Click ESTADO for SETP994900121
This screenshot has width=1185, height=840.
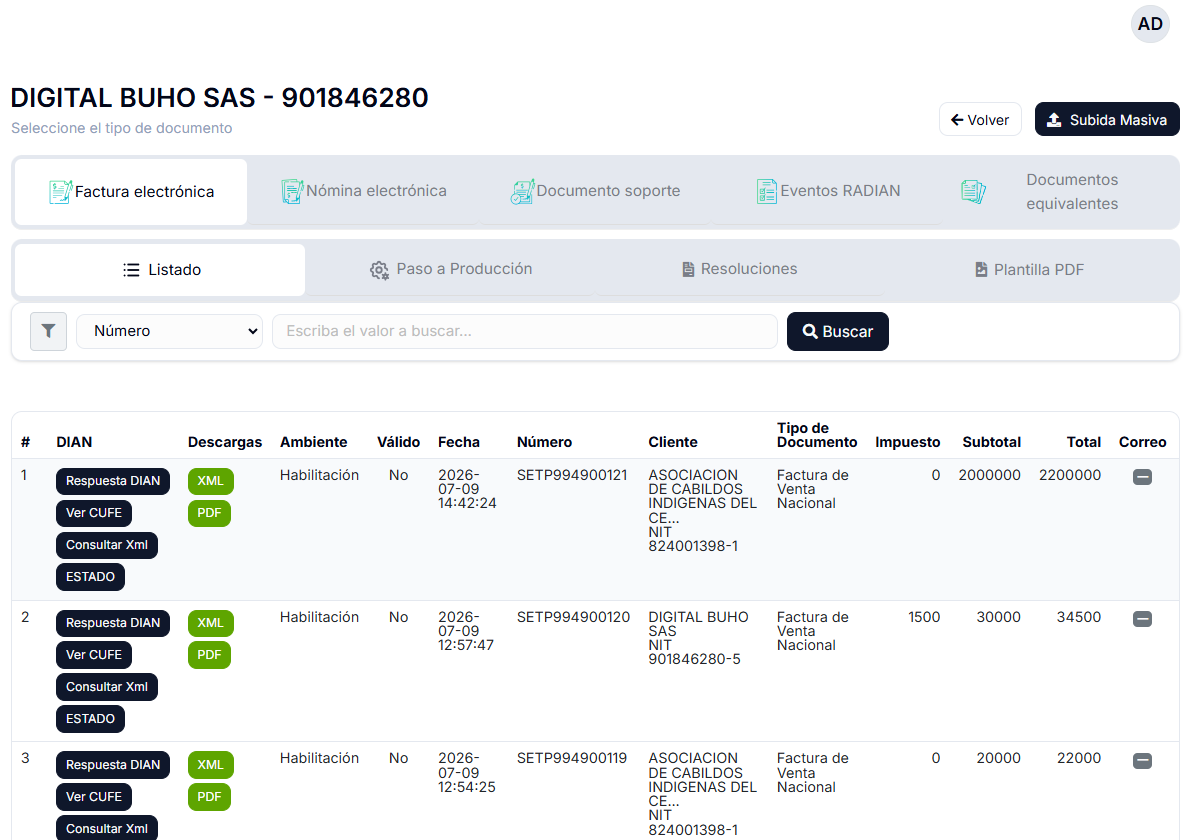pos(90,577)
